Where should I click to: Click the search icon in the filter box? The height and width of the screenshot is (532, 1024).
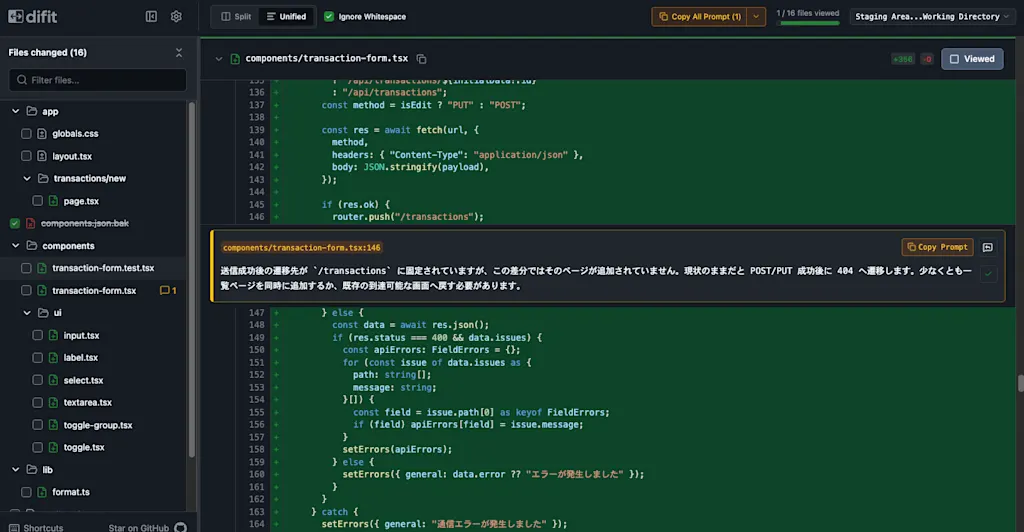point(22,80)
